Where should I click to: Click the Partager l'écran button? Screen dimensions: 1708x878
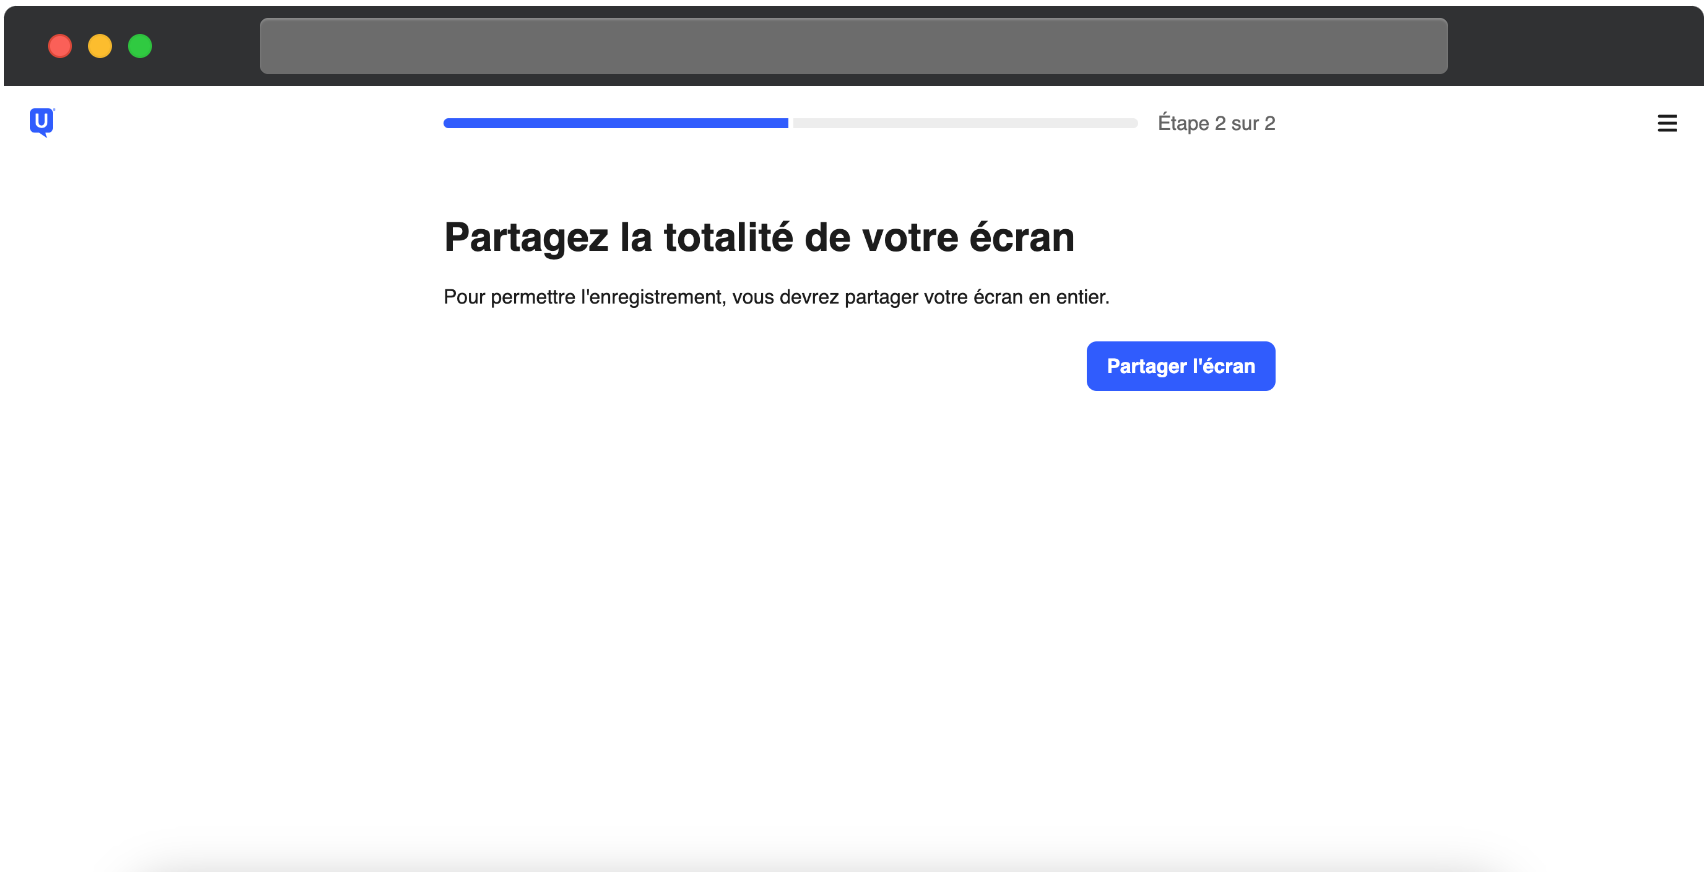[x=1180, y=366]
